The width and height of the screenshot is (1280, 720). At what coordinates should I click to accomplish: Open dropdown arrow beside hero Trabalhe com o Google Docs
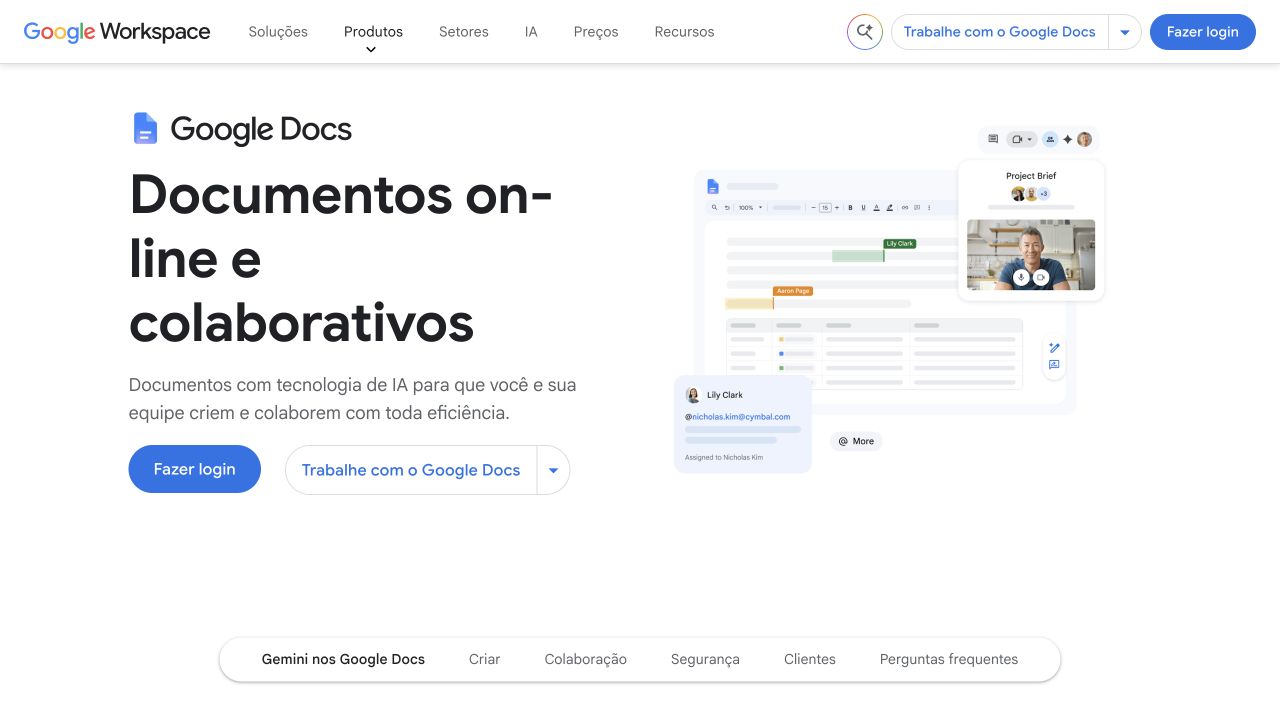tap(553, 470)
